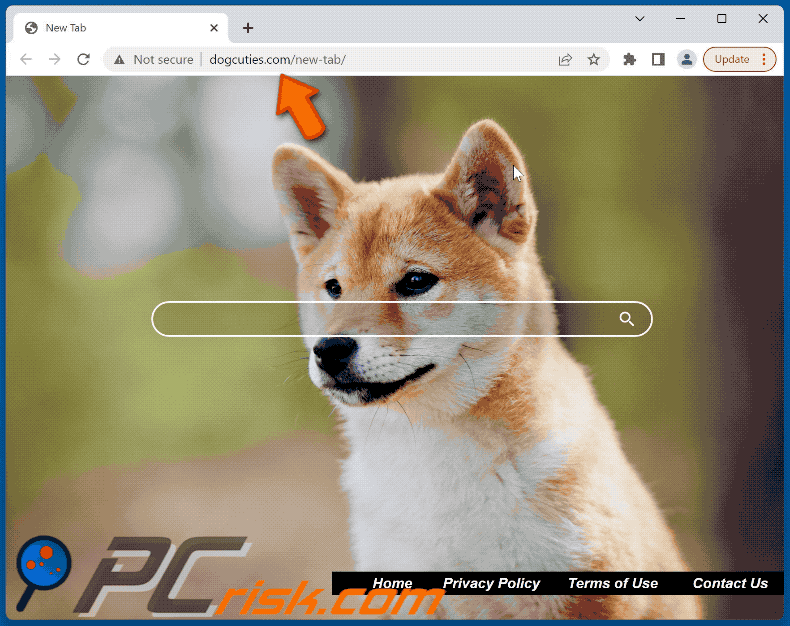Close the New Tab tab
790x626 pixels.
[x=214, y=28]
